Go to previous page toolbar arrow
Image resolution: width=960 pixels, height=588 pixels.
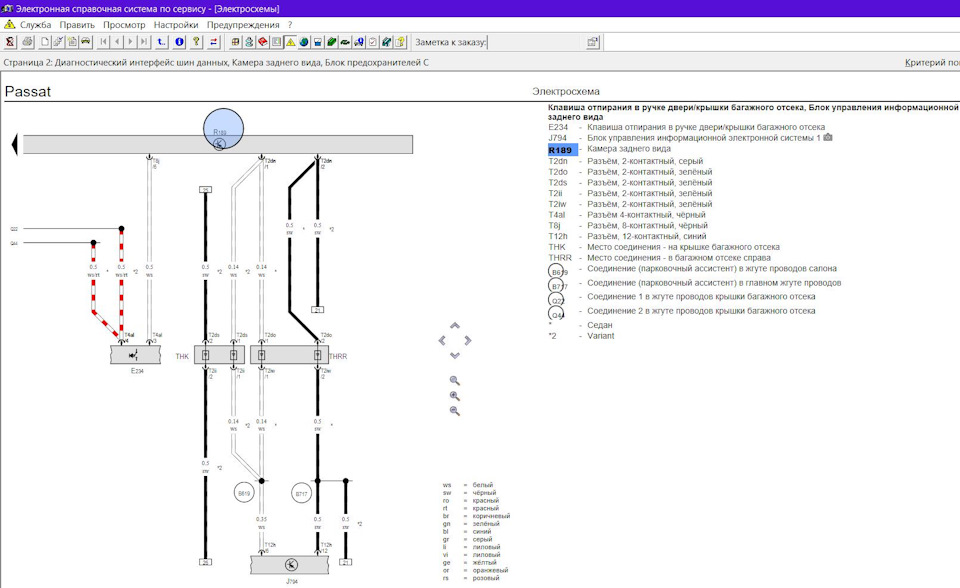pyautogui.click(x=116, y=42)
